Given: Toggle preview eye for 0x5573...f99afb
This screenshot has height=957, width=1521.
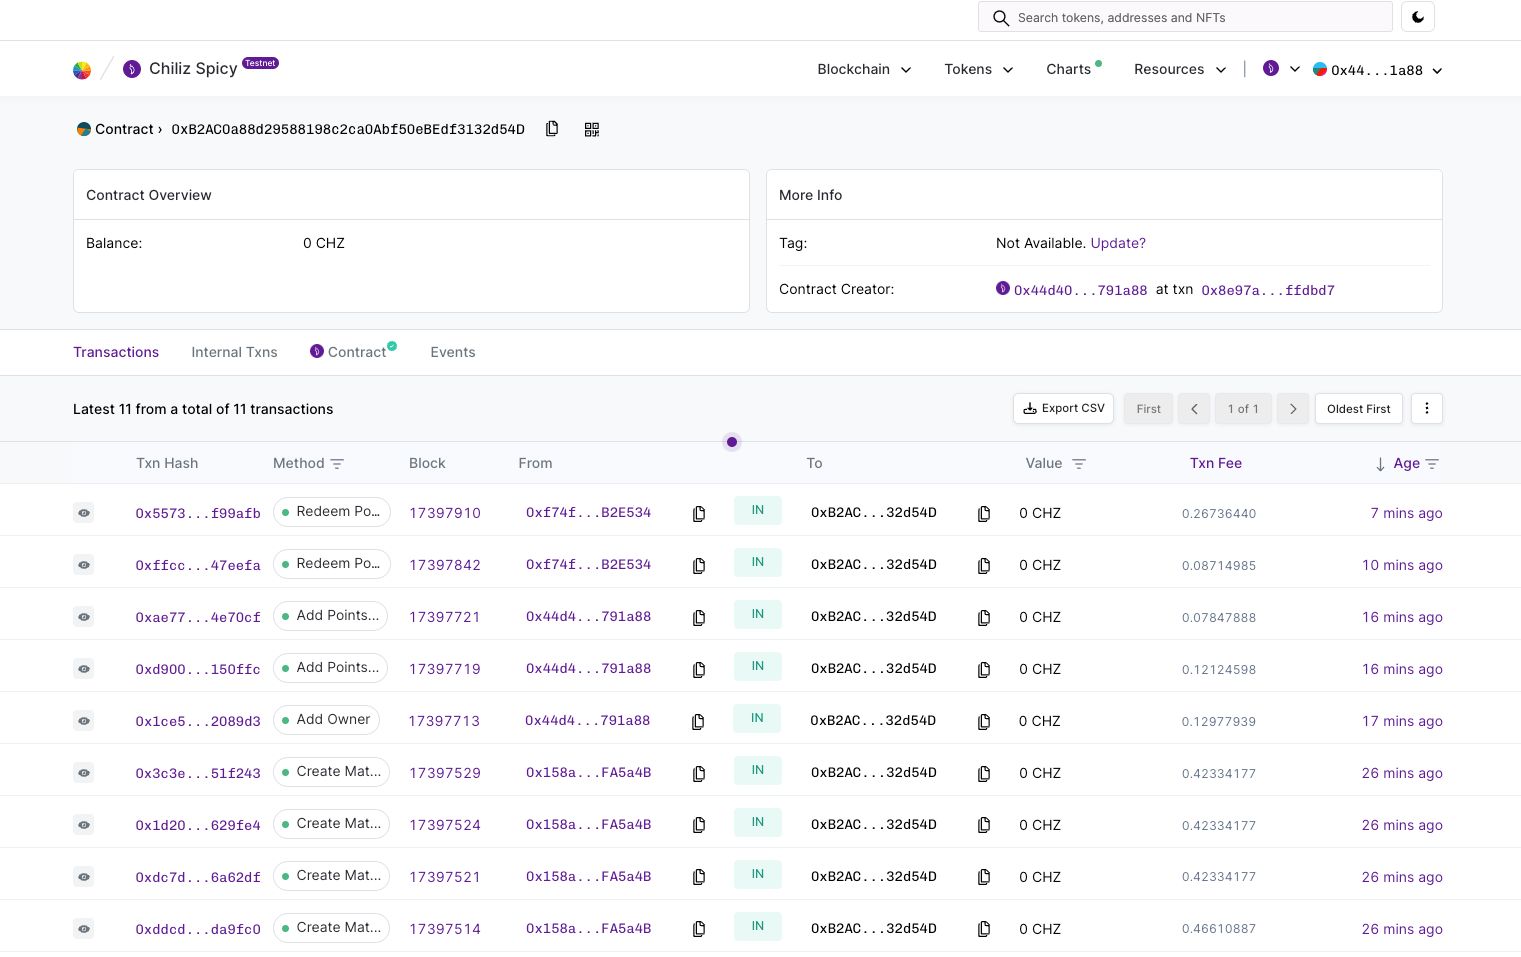Looking at the screenshot, I should pyautogui.click(x=84, y=513).
